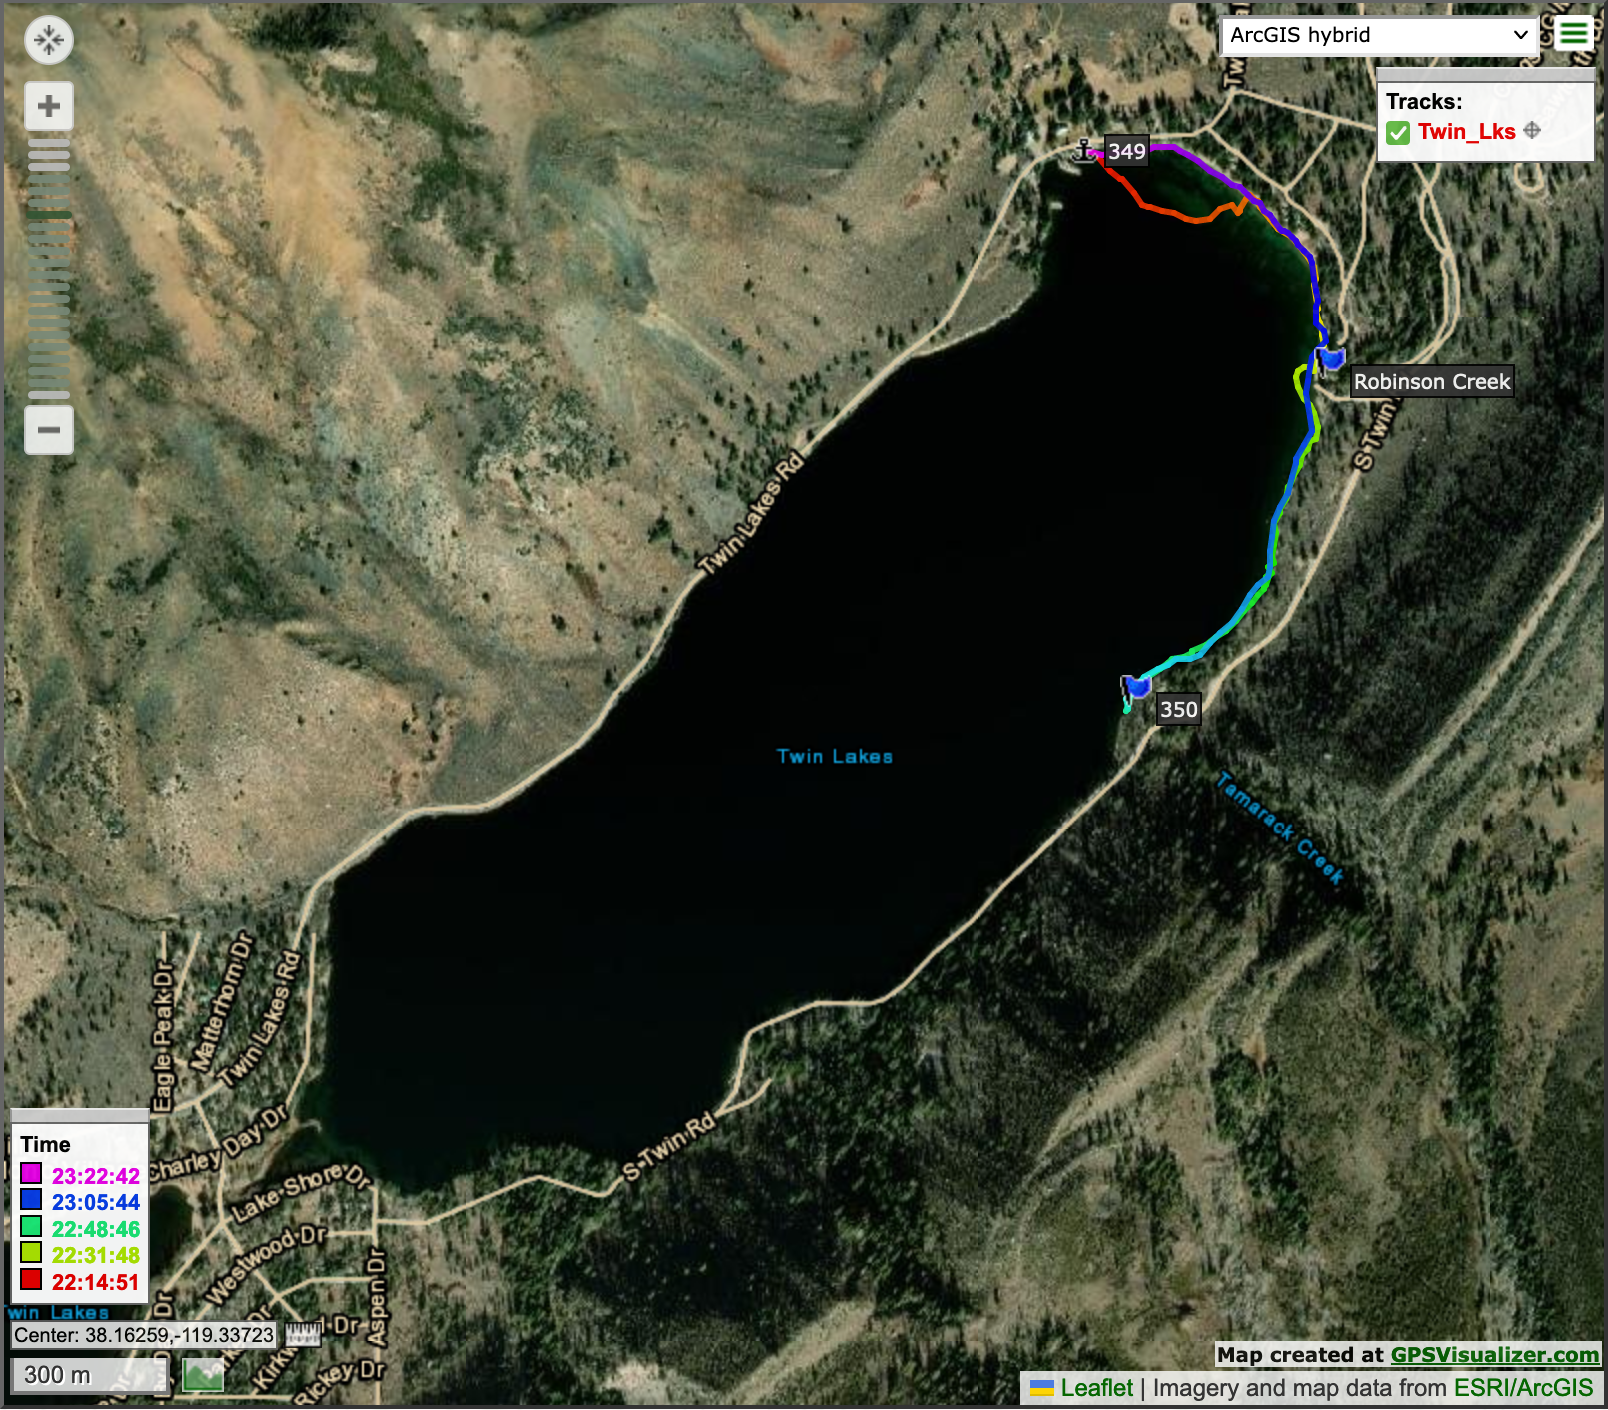
Task: Uncheck the Twin_Lks track checkbox
Action: (1398, 132)
